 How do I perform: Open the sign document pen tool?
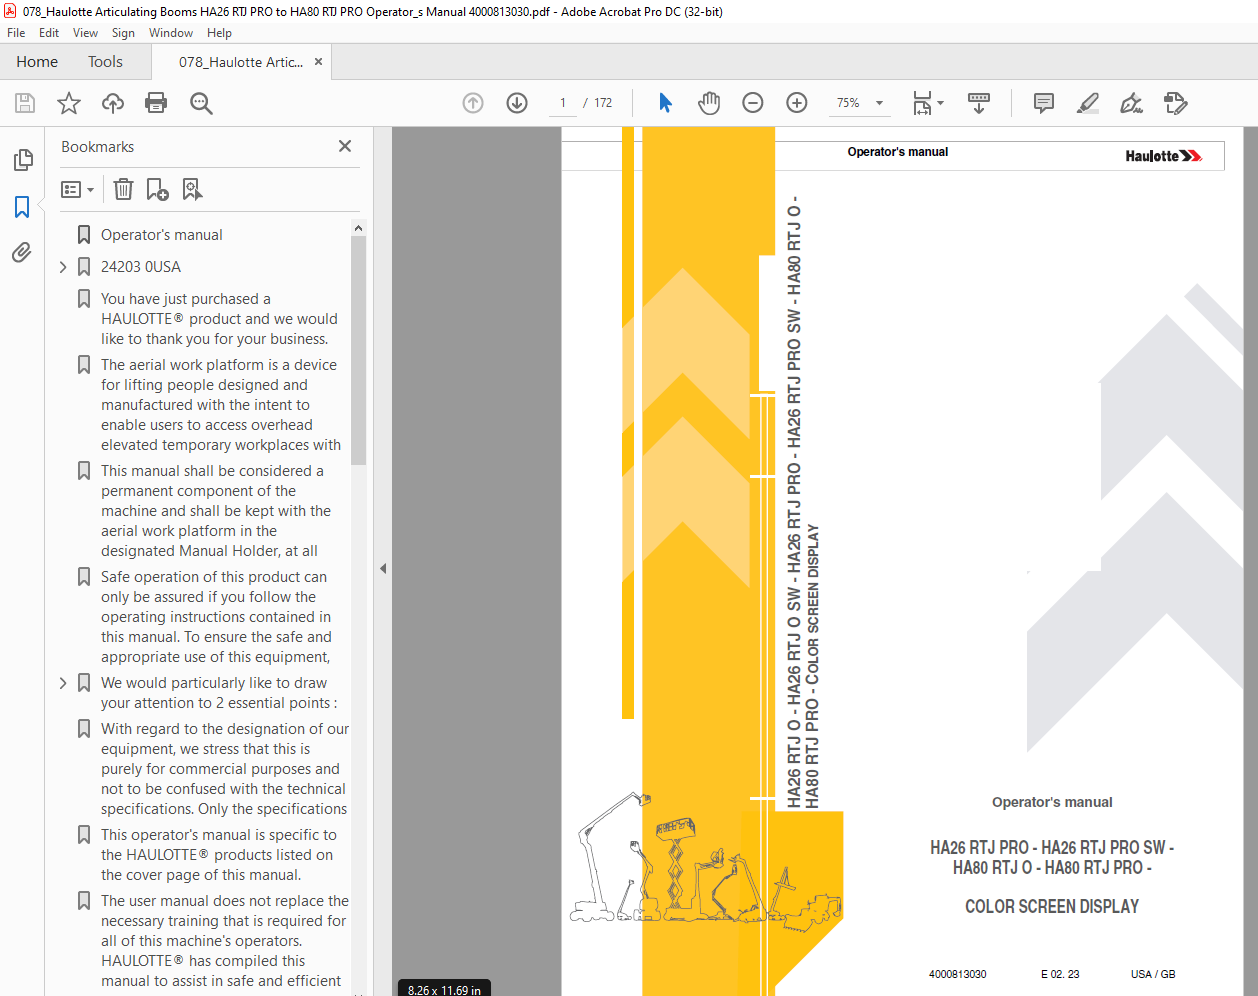[1131, 103]
